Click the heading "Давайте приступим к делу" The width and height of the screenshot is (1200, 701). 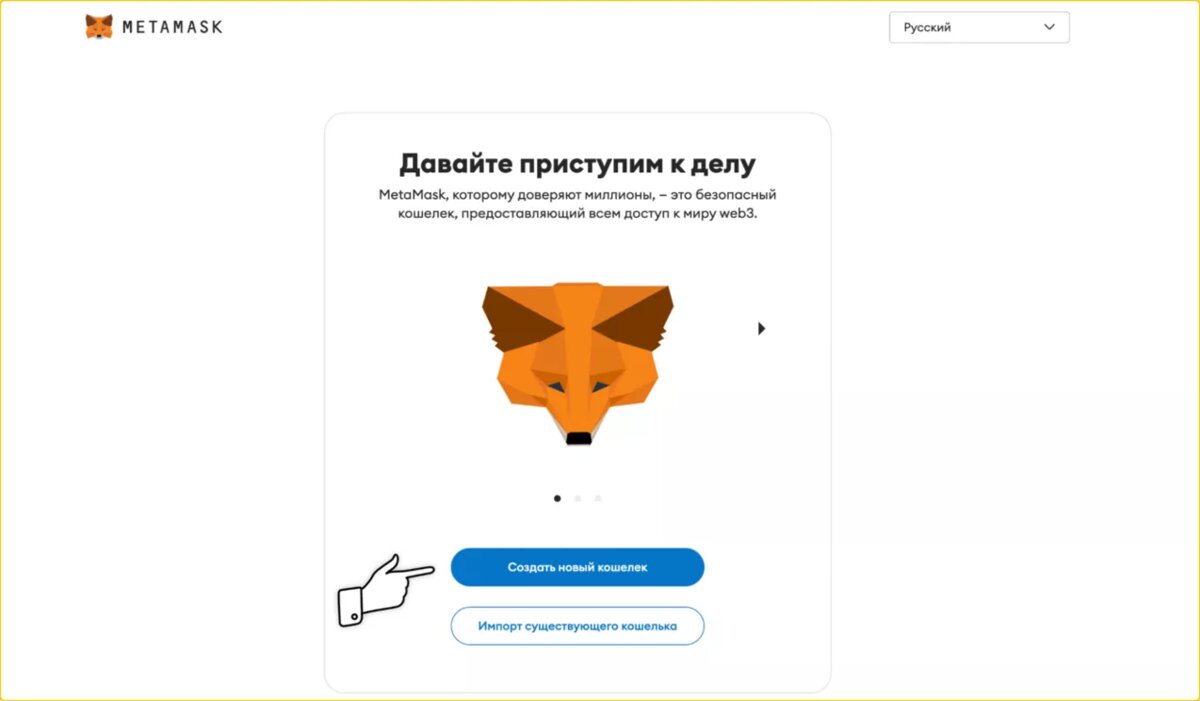click(577, 162)
